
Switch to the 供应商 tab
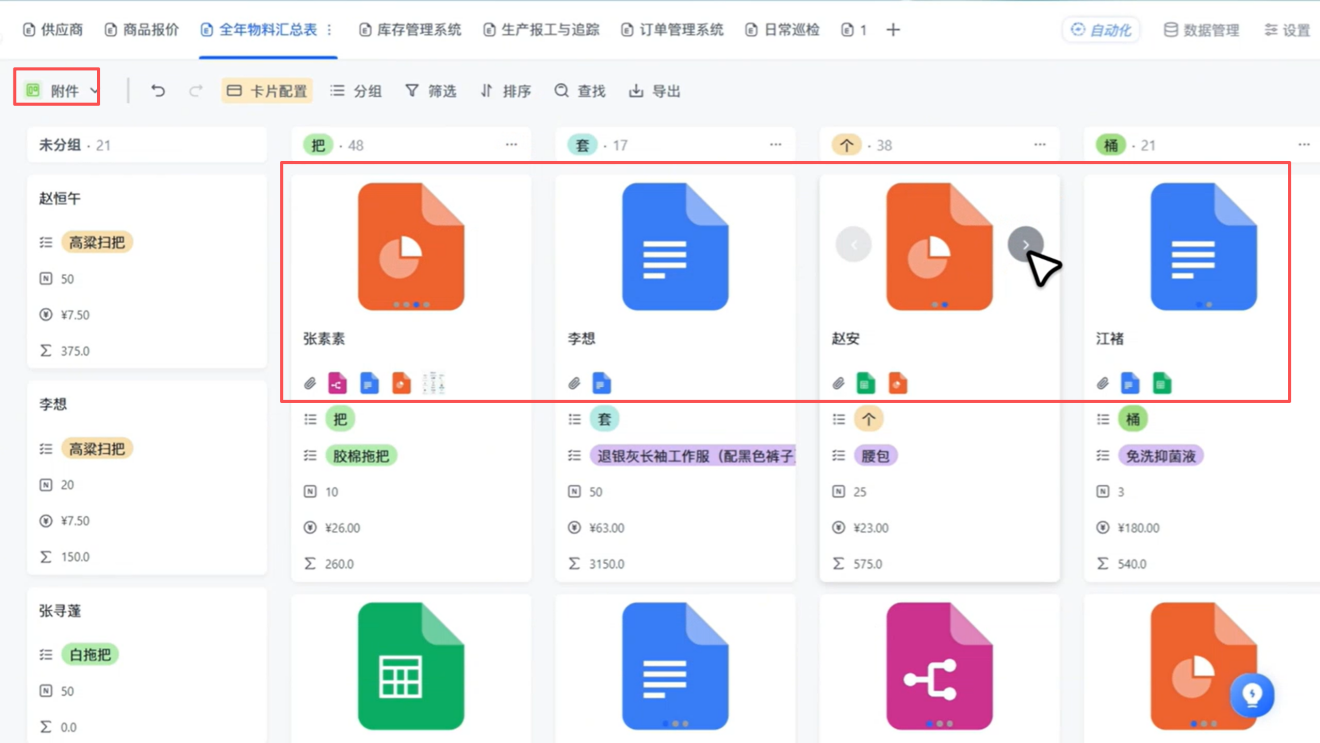click(x=53, y=30)
